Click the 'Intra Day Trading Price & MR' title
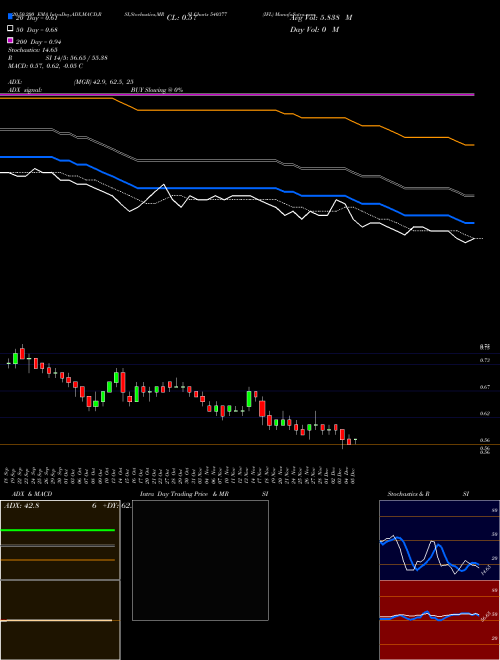 184,494
